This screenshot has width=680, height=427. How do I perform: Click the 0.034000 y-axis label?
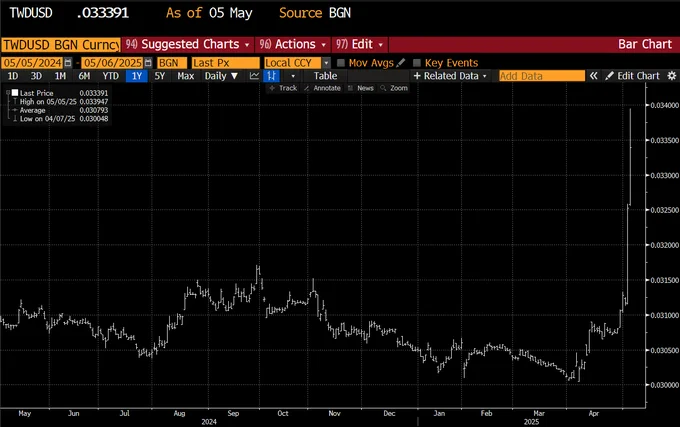point(664,105)
